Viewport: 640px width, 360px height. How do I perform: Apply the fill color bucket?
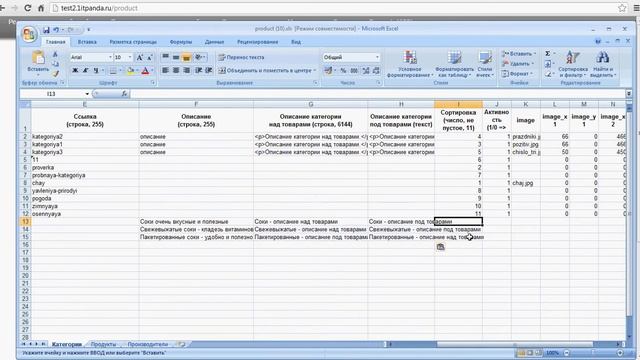130,71
